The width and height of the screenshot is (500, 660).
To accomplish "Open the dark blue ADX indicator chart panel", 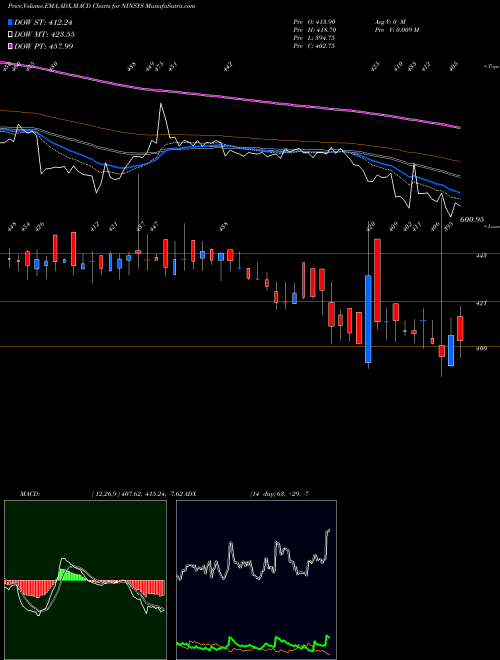I will pos(256,580).
